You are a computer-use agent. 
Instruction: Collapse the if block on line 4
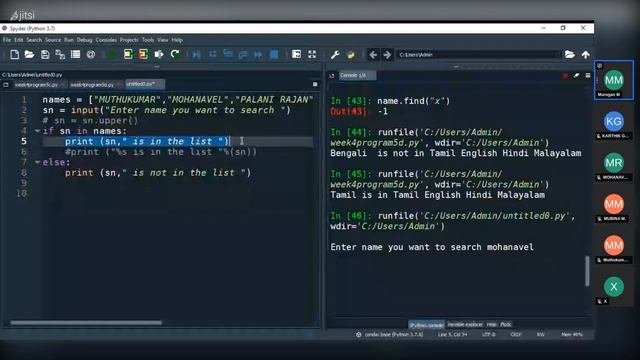click(37, 131)
